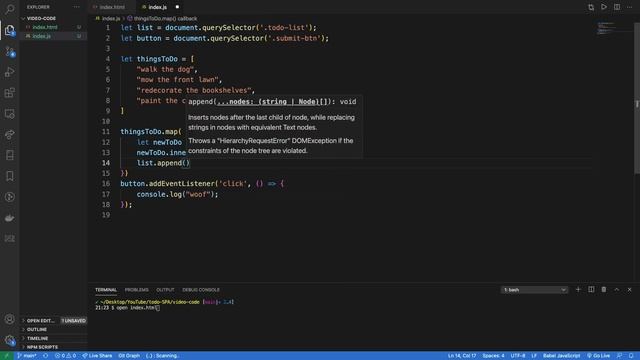Image resolution: width=640 pixels, height=360 pixels.
Task: Click line number 16 in gutter
Action: click(106, 184)
